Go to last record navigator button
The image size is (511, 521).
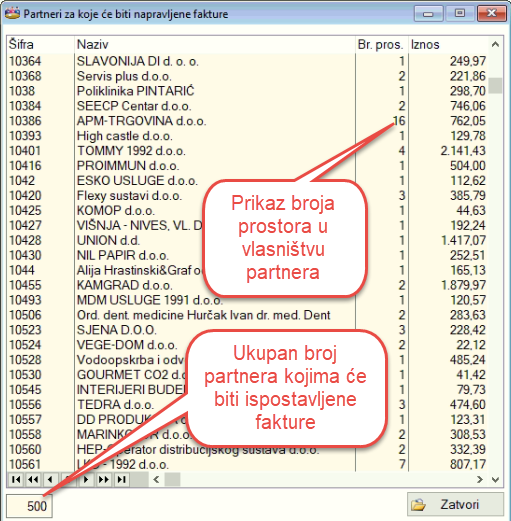point(121,479)
